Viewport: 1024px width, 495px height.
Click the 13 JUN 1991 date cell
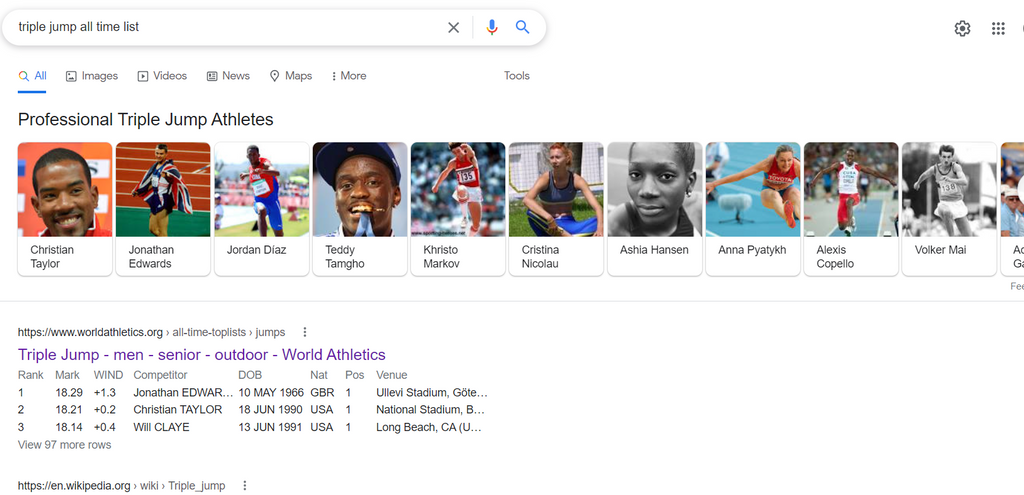click(270, 427)
